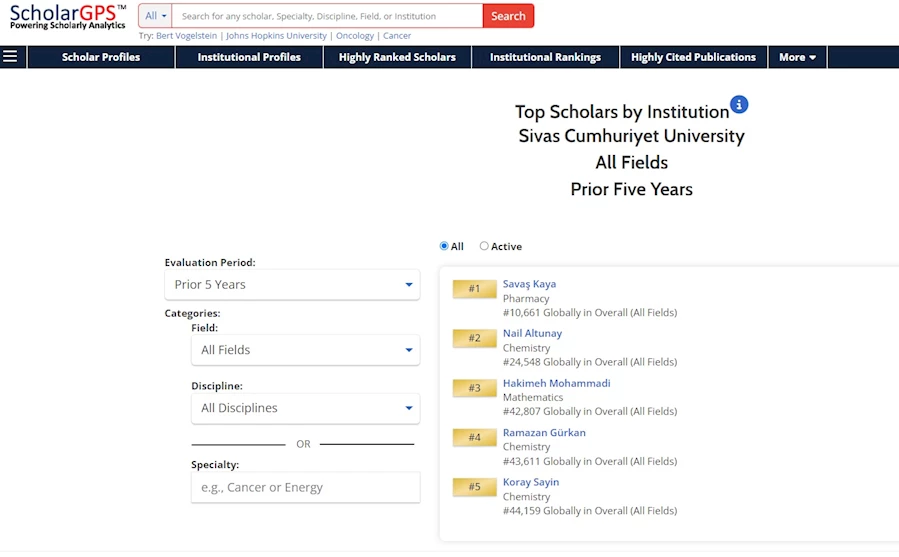Viewport: 899px width, 557px height.
Task: Select the All radio button
Action: pos(444,246)
